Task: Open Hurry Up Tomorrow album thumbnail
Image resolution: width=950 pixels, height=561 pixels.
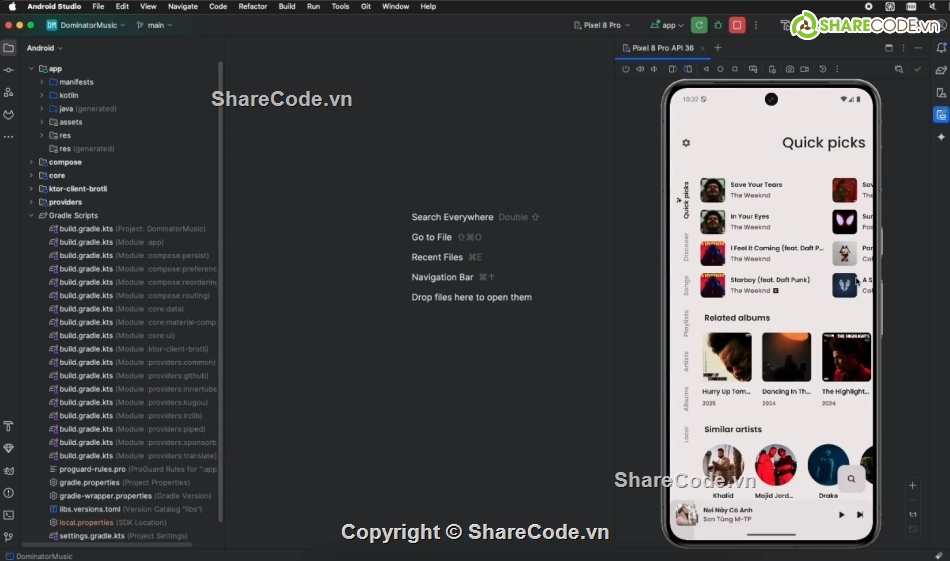Action: [x=726, y=357]
